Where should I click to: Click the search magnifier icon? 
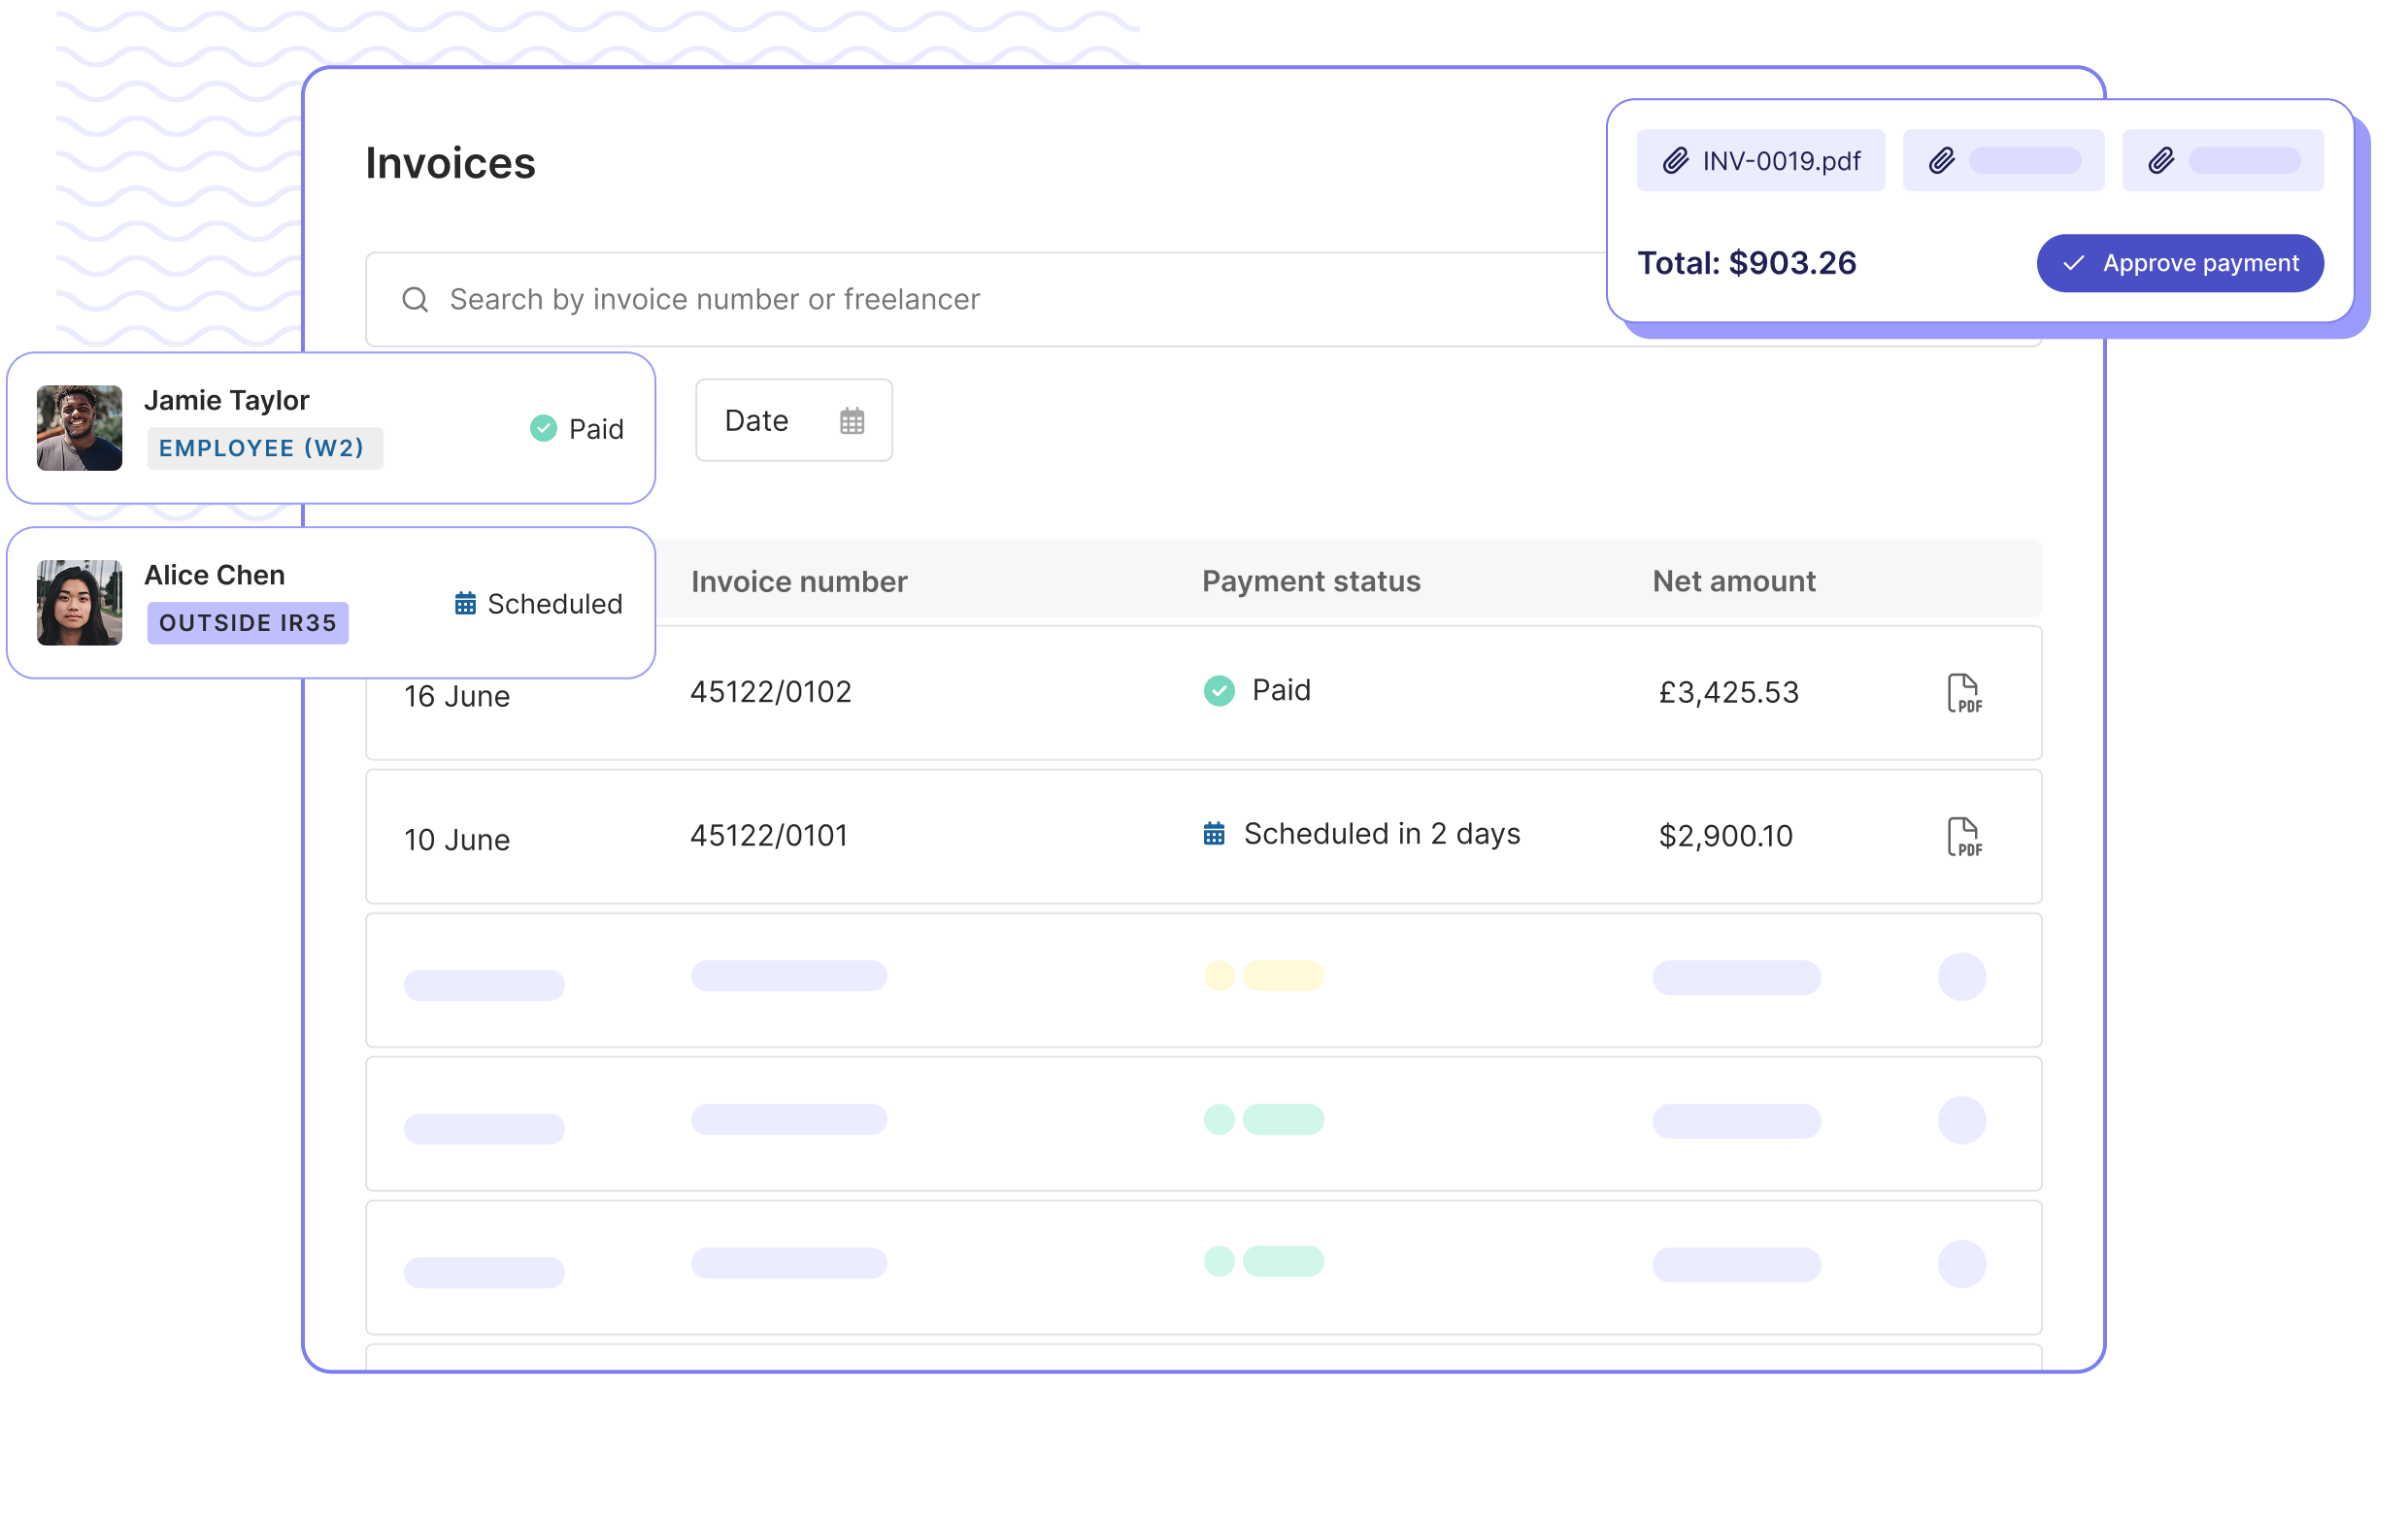click(x=415, y=299)
